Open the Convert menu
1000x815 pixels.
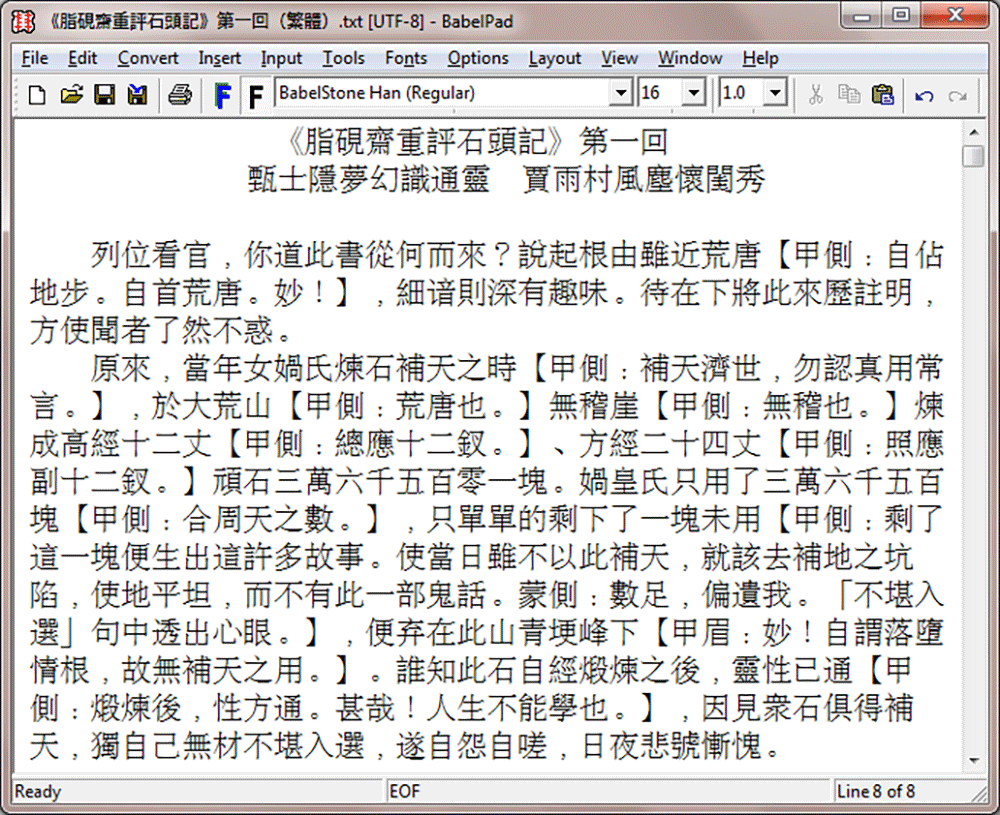[148, 58]
